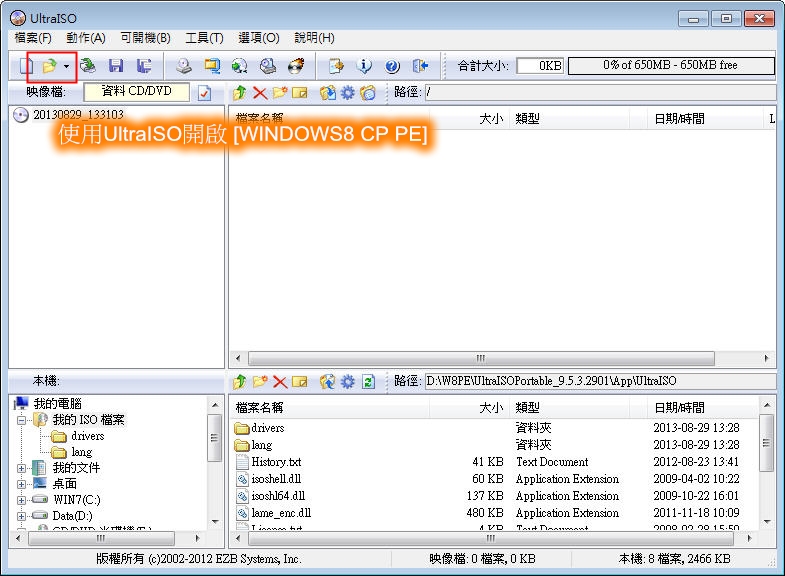Screen dimensions: 785x576
Task: Click add-to-image icon in local pane toolbar
Action: pyautogui.click(x=328, y=382)
